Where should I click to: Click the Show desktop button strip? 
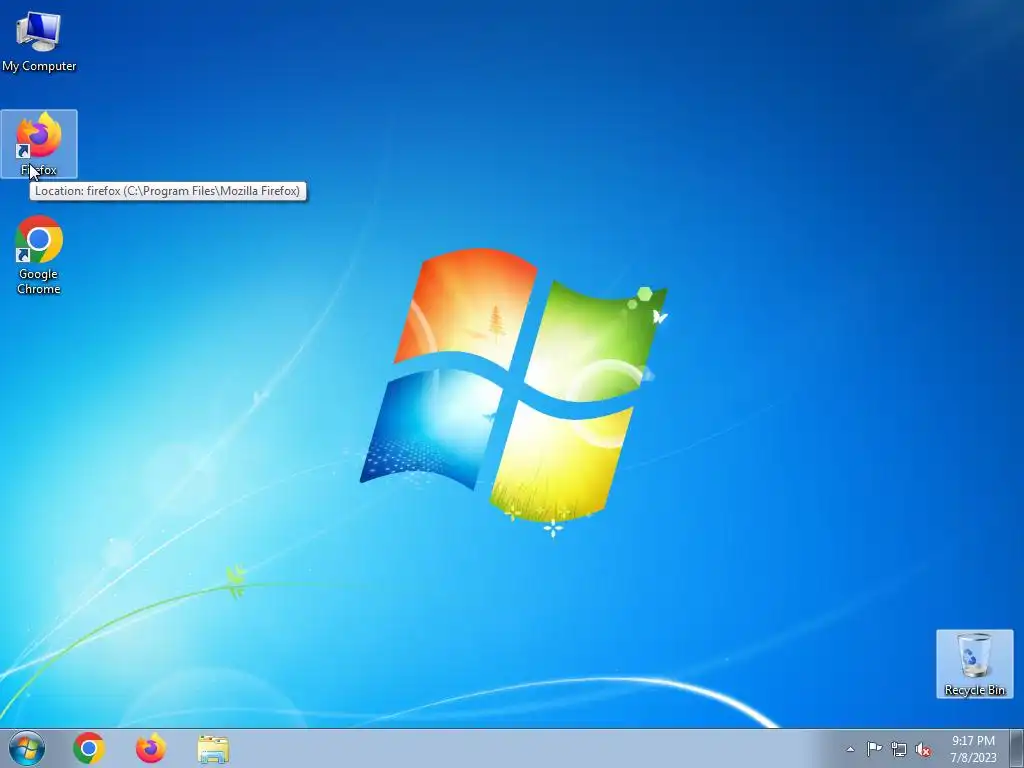tap(1017, 748)
